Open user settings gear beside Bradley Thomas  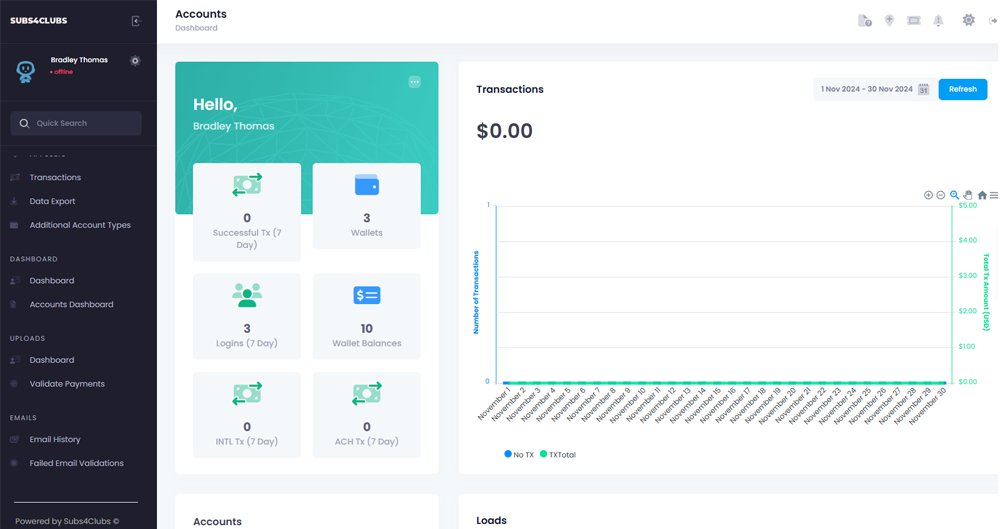135,61
